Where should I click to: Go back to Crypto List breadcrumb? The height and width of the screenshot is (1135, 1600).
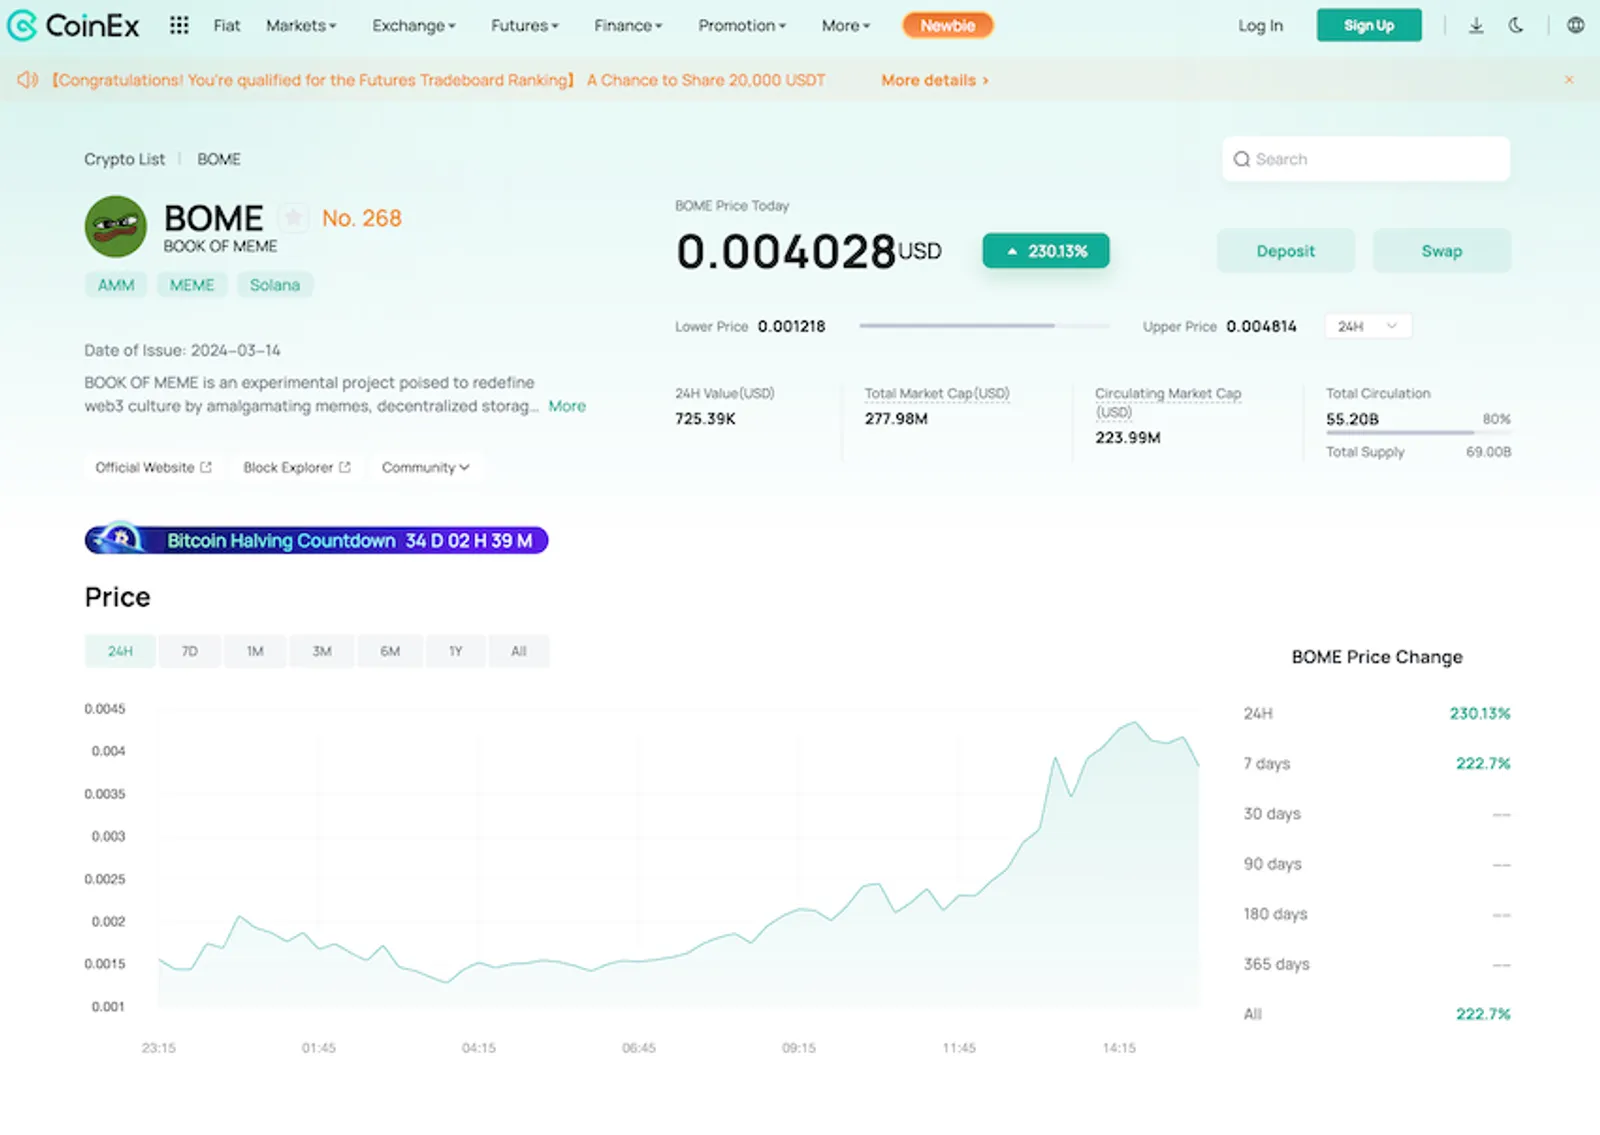(x=124, y=159)
